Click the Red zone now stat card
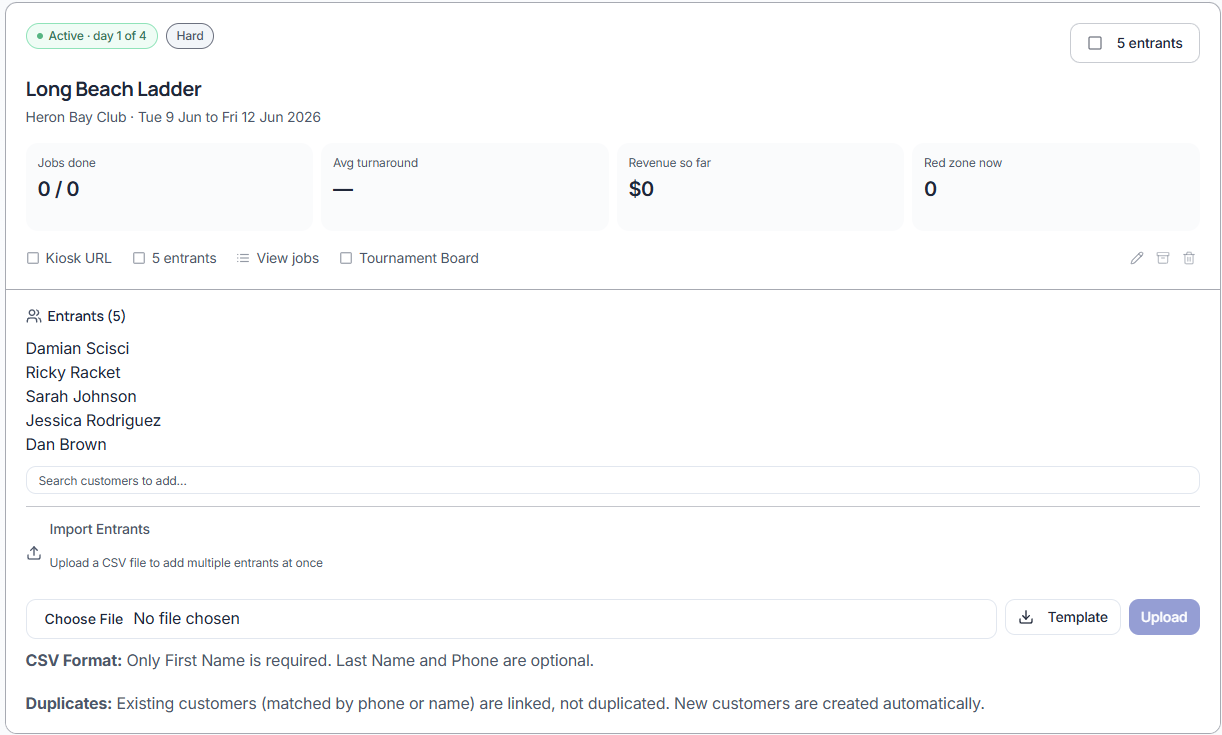 (1056, 187)
